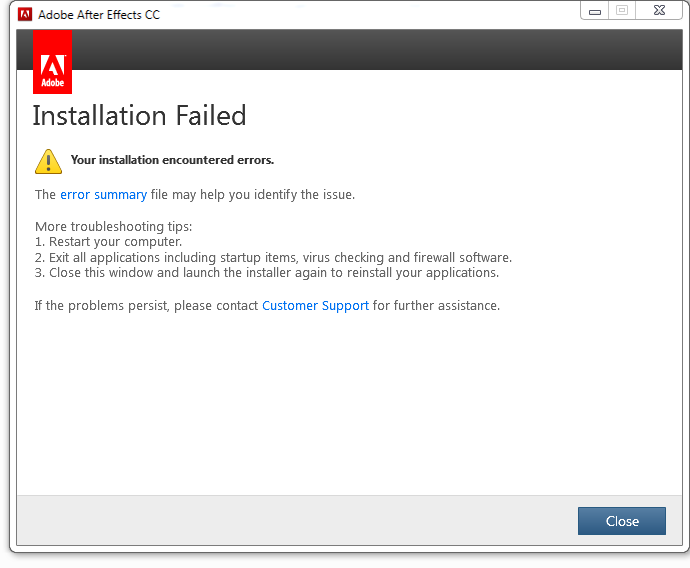Click the 'More troubleshooting tips:' line

114,227
